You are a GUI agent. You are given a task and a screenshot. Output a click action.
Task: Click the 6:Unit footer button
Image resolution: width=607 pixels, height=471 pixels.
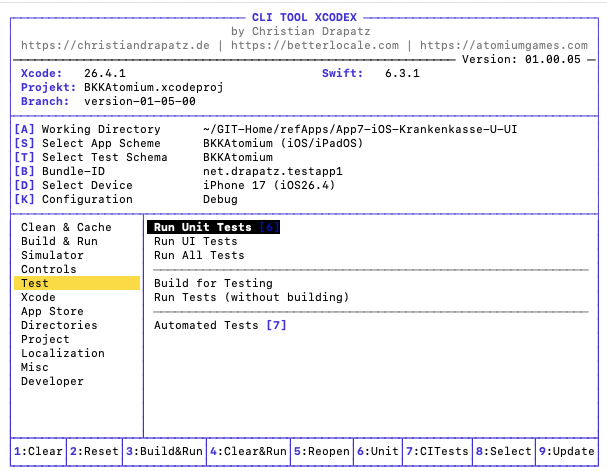point(378,451)
